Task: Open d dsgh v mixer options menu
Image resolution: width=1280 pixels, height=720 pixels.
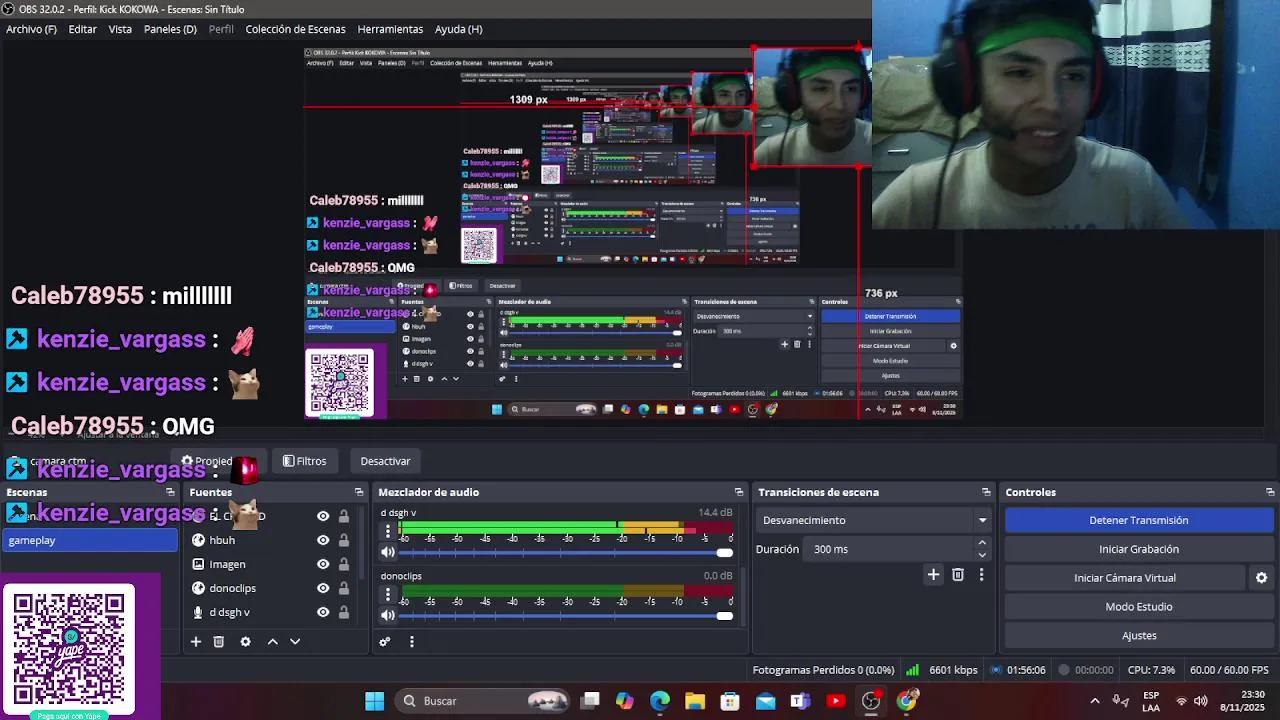Action: click(388, 530)
